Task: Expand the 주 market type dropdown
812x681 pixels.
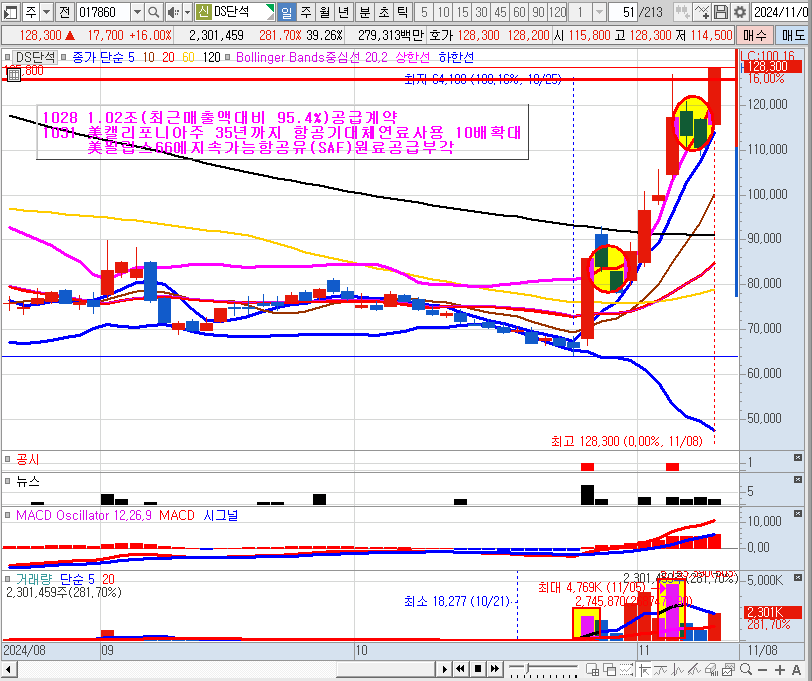Action: [x=46, y=12]
